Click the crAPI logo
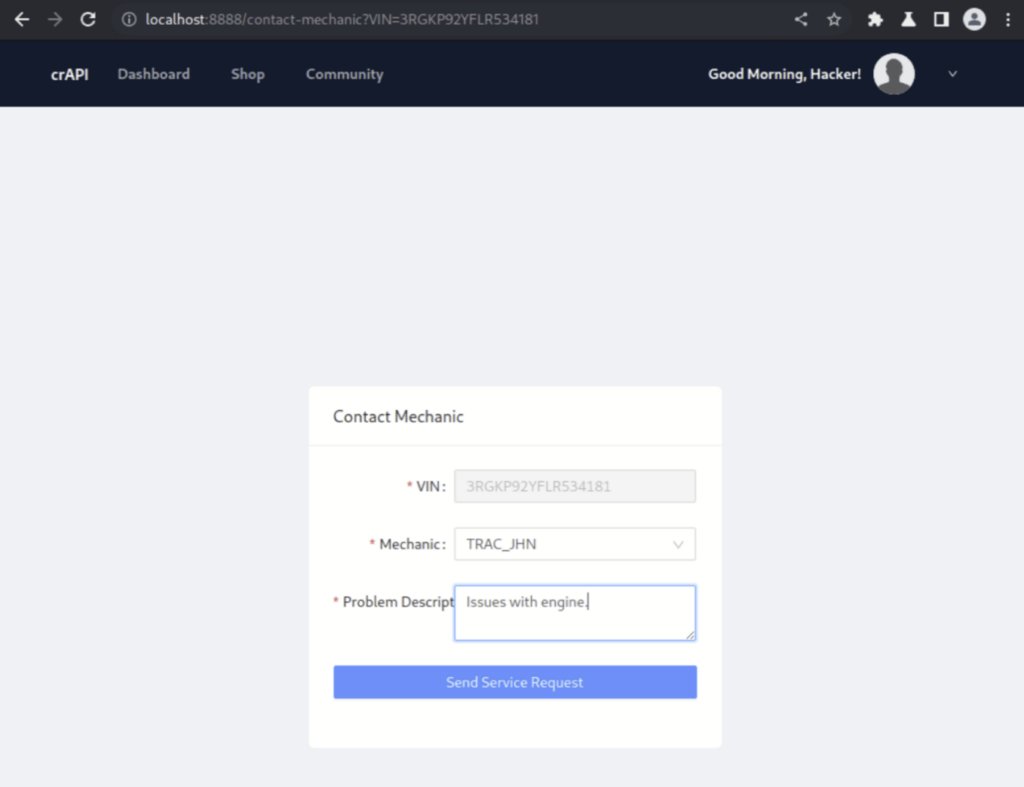1024x787 pixels. tap(69, 73)
